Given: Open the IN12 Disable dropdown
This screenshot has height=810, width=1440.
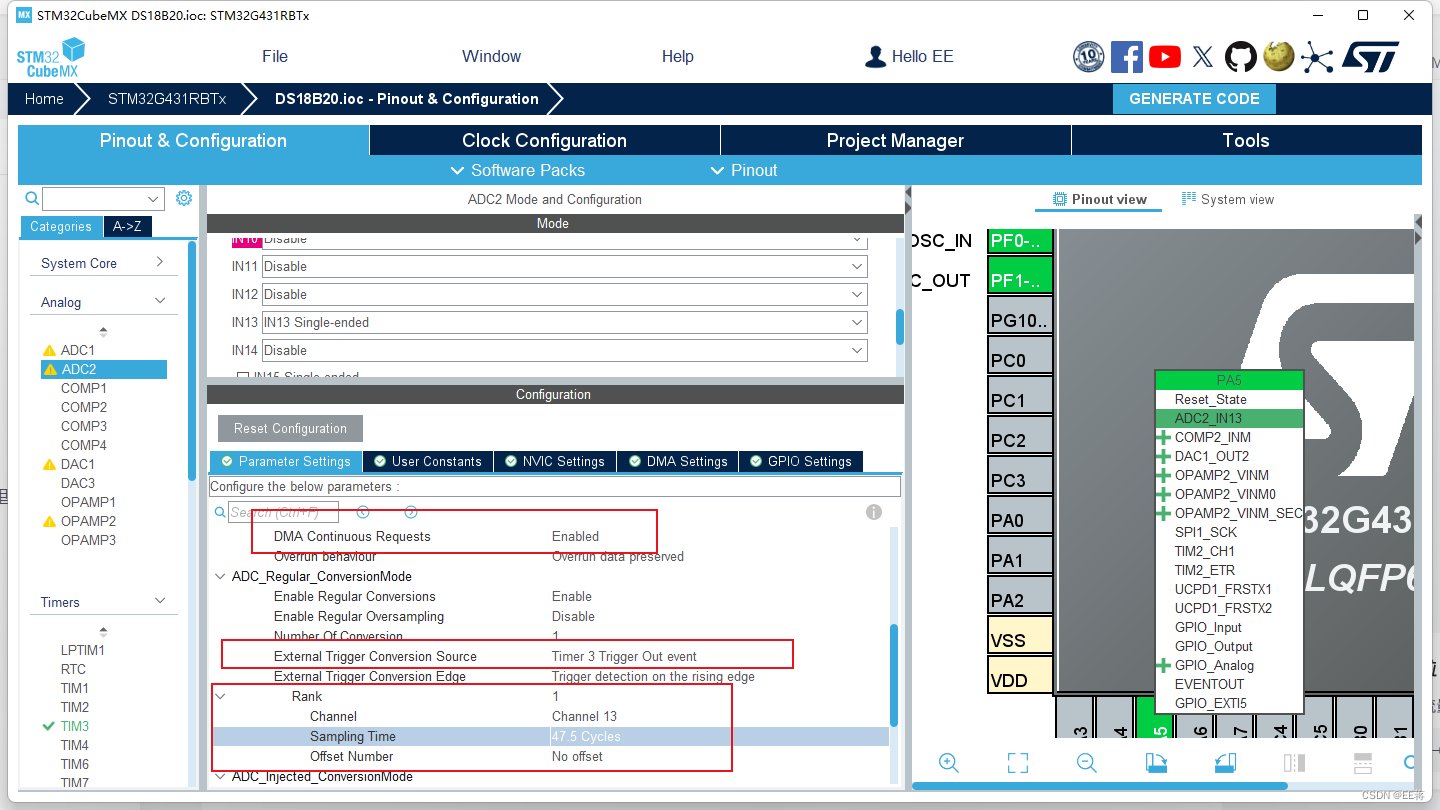Looking at the screenshot, I should point(564,295).
